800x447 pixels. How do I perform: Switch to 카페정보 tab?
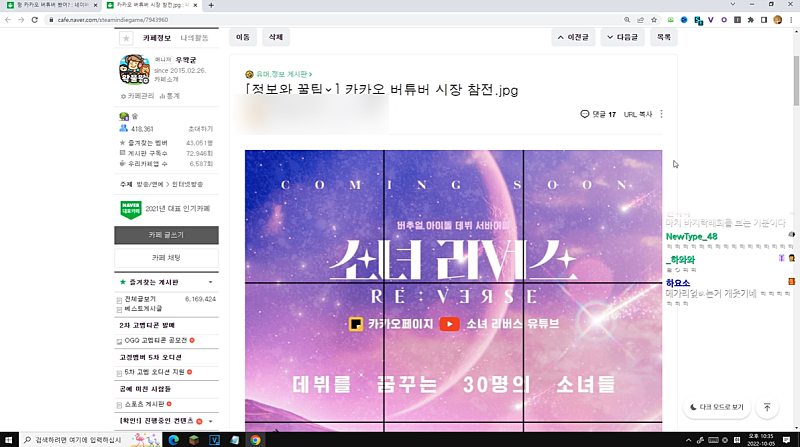tap(157, 38)
